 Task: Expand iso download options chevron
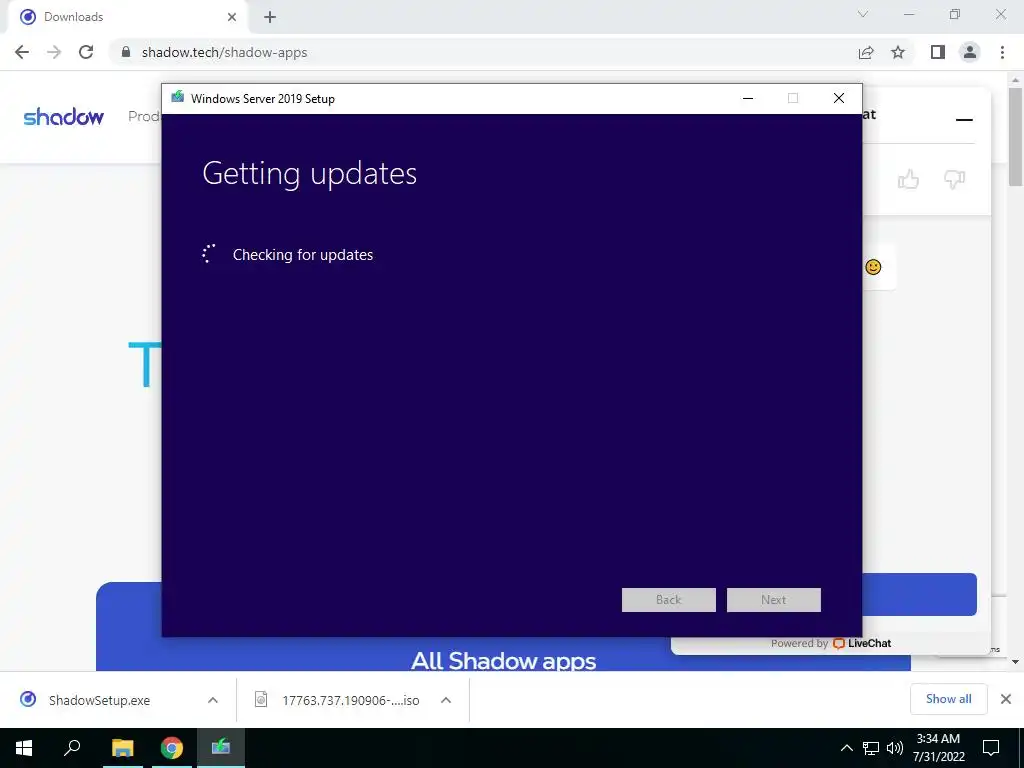(x=446, y=700)
